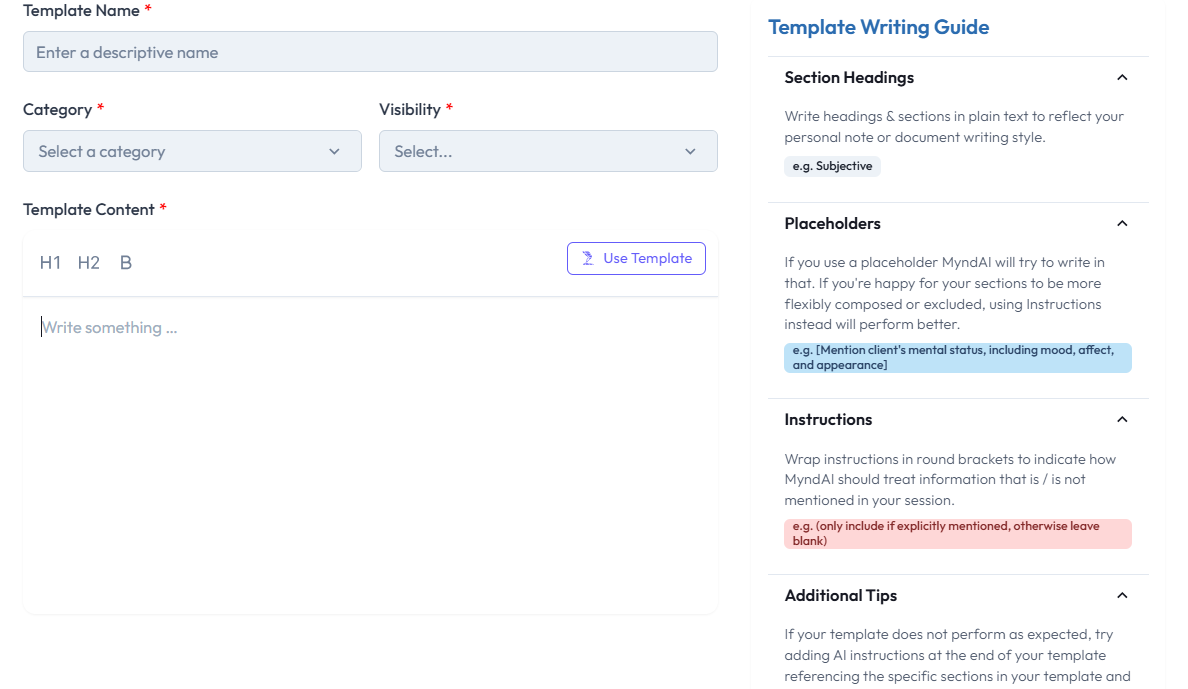
Task: Open the Visibility dropdown
Action: 548,151
